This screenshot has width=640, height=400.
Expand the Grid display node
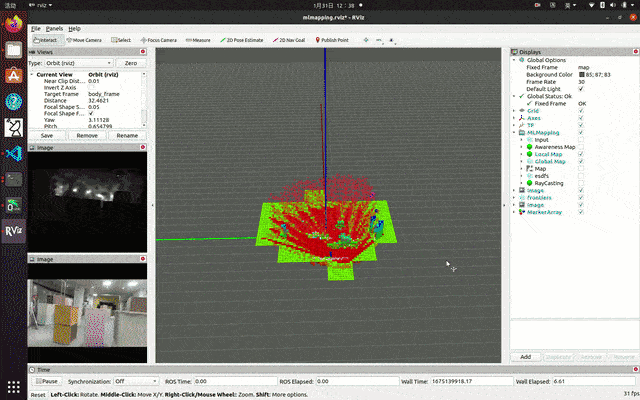[514, 111]
